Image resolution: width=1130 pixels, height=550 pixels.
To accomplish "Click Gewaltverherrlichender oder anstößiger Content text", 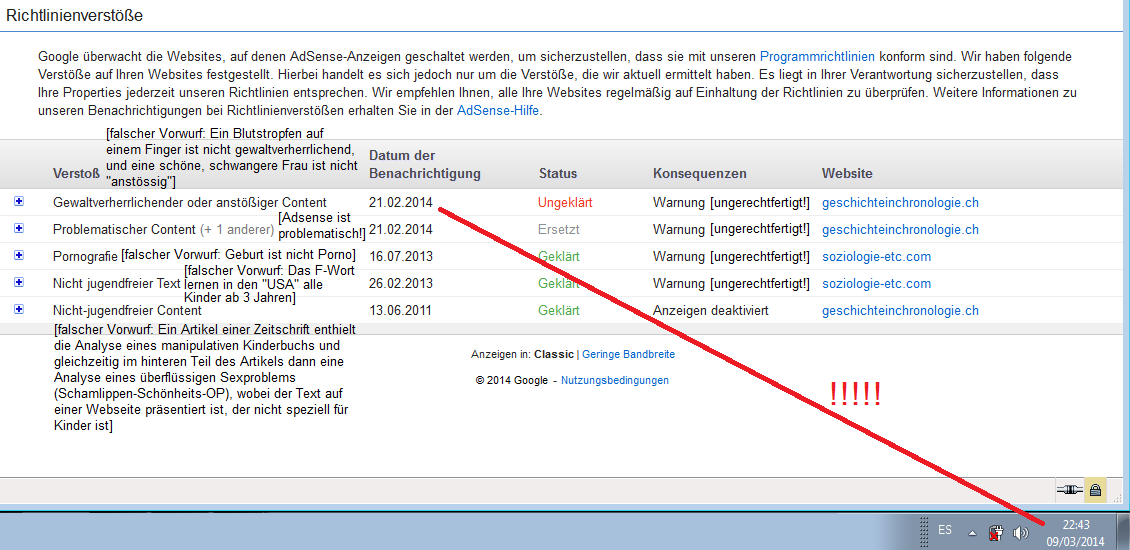I will (190, 203).
